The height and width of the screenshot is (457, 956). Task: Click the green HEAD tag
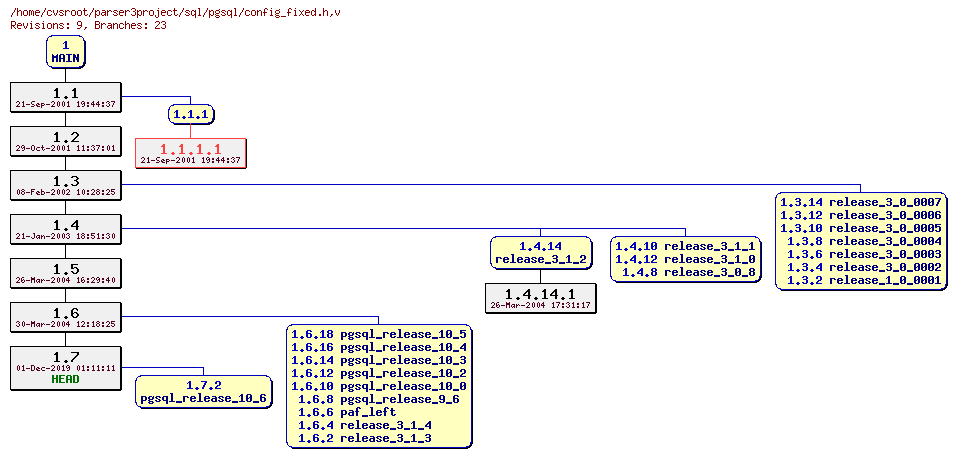[x=66, y=379]
